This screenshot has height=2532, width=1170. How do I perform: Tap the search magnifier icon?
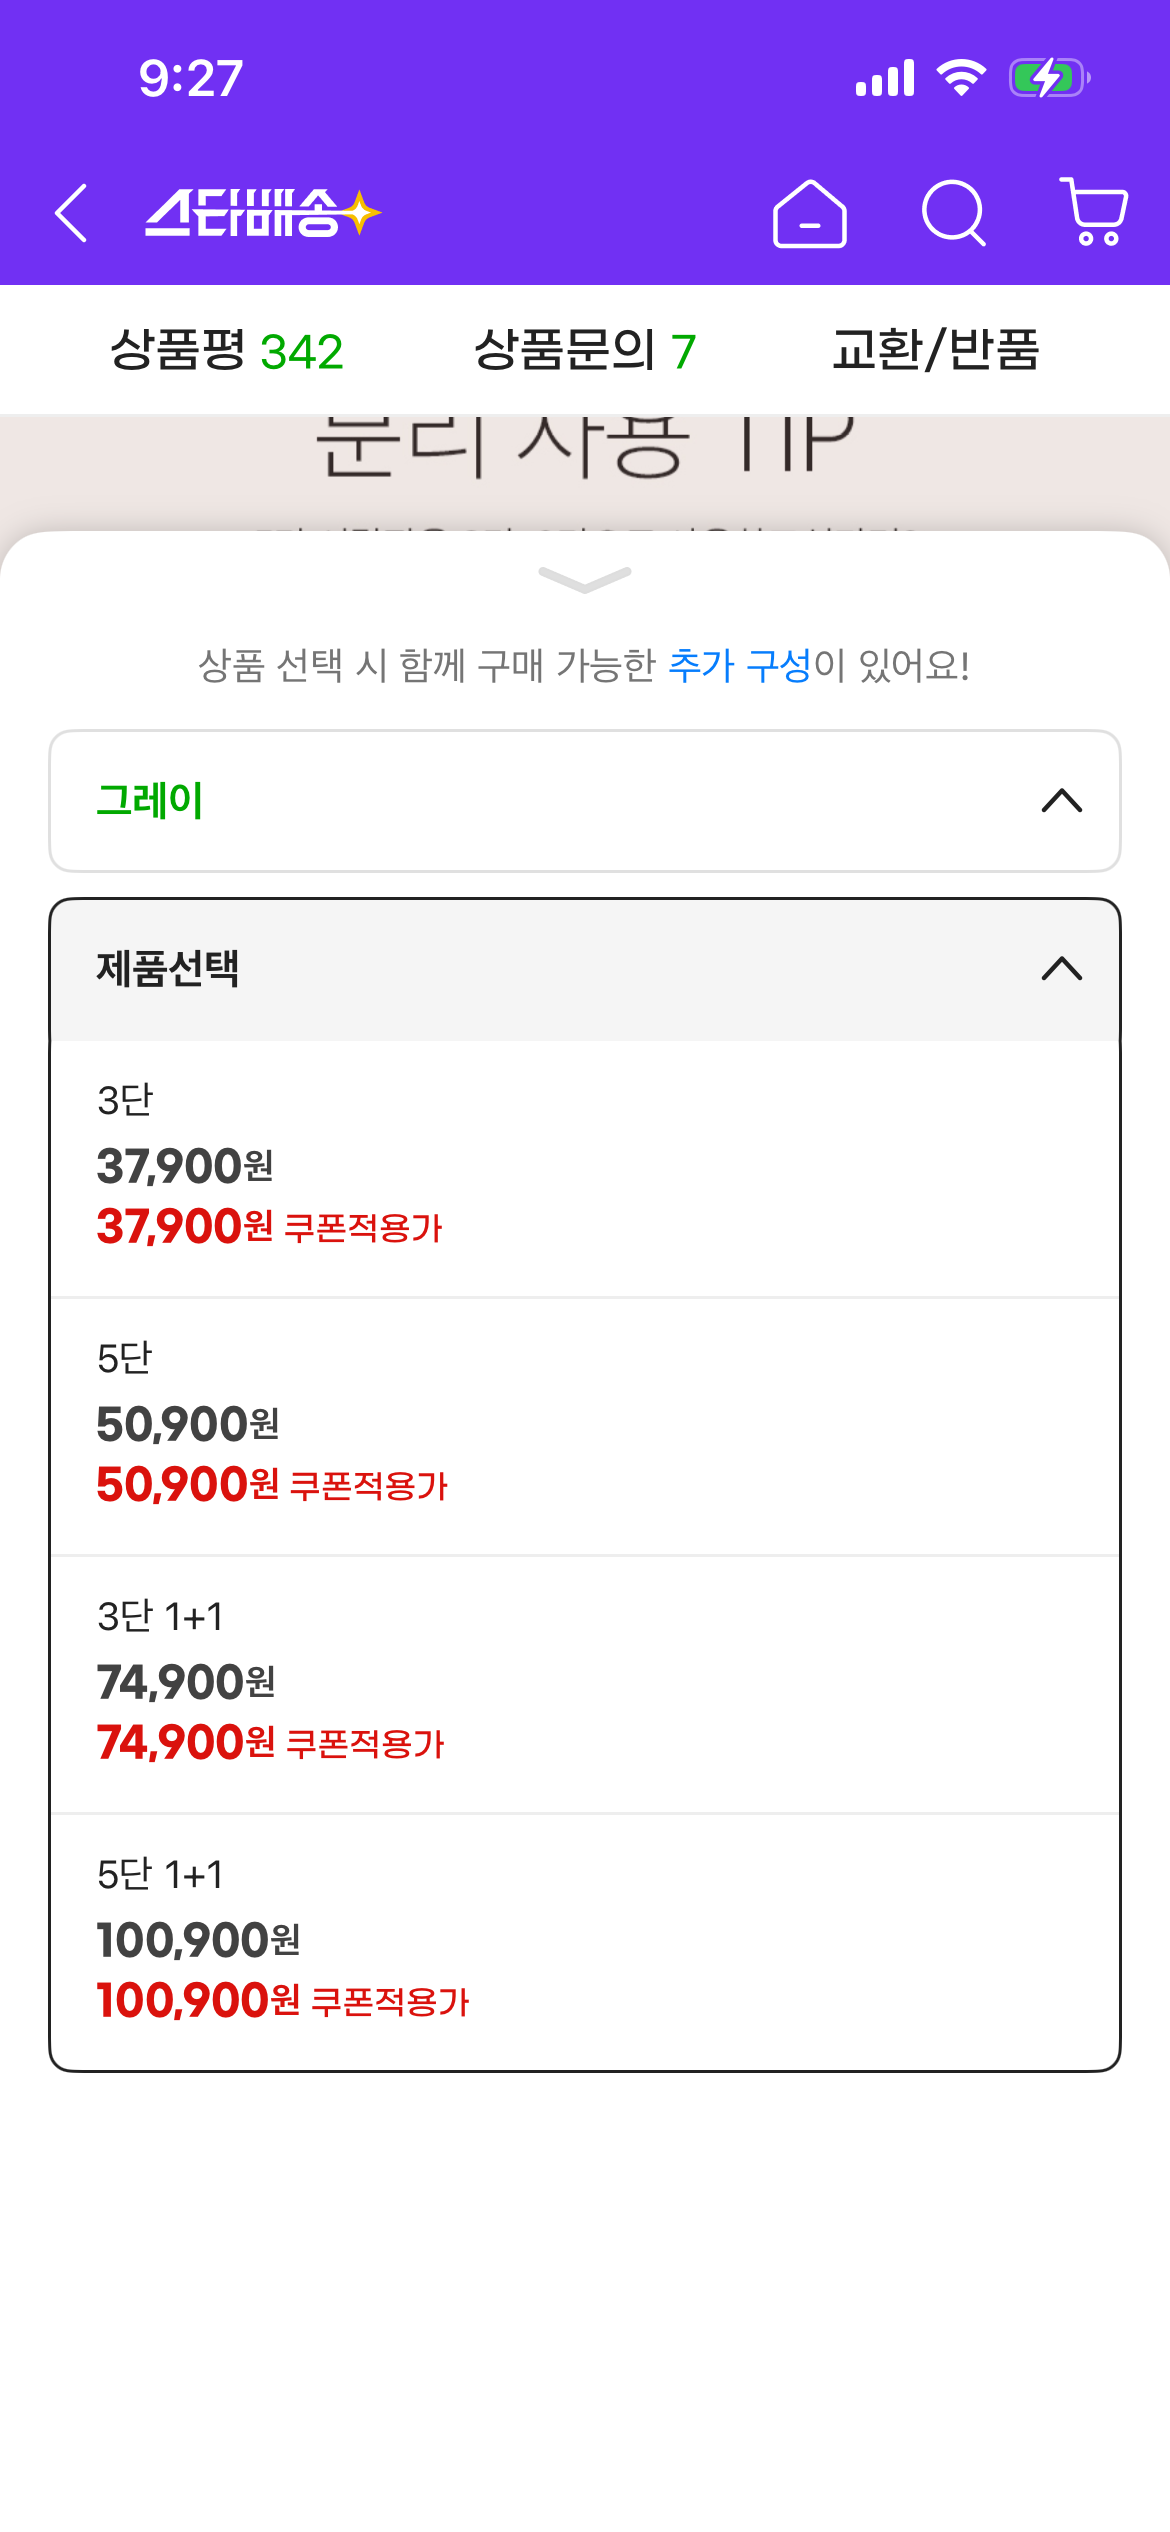point(953,213)
